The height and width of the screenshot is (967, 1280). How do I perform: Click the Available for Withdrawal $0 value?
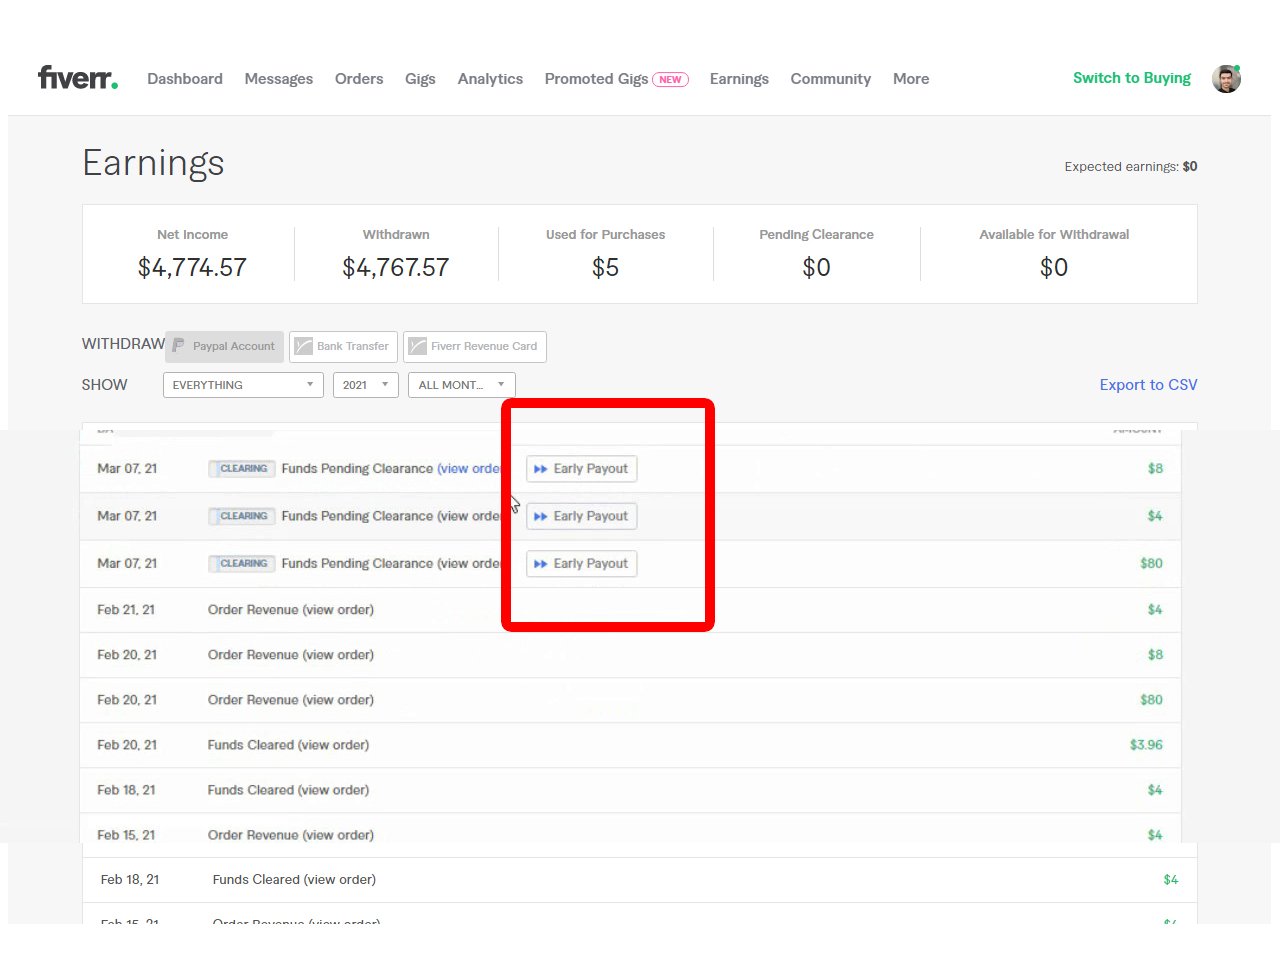coord(1054,268)
